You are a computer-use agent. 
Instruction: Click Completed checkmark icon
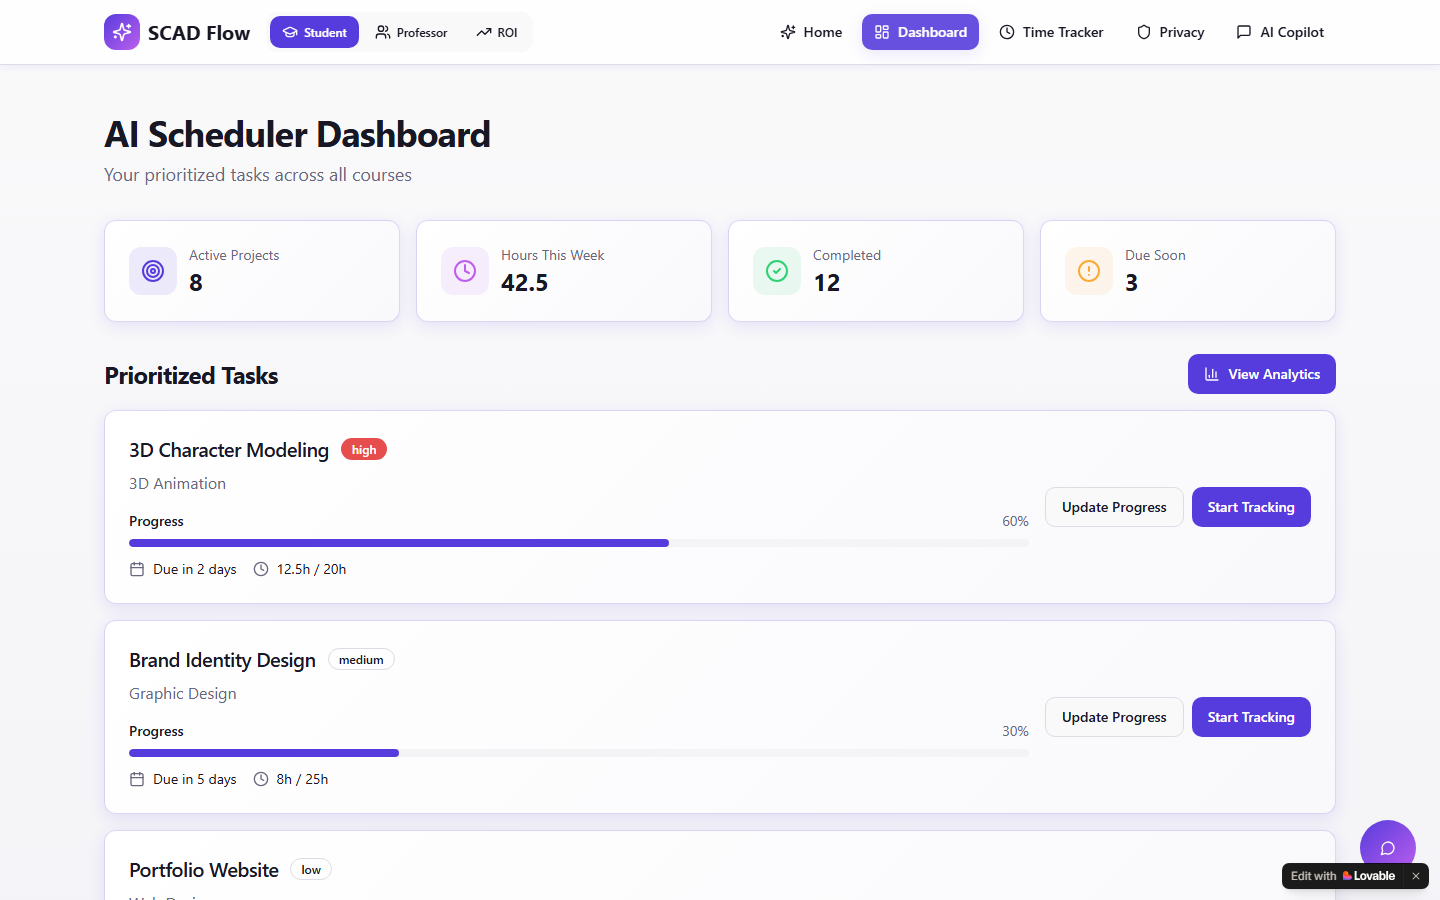pos(777,271)
